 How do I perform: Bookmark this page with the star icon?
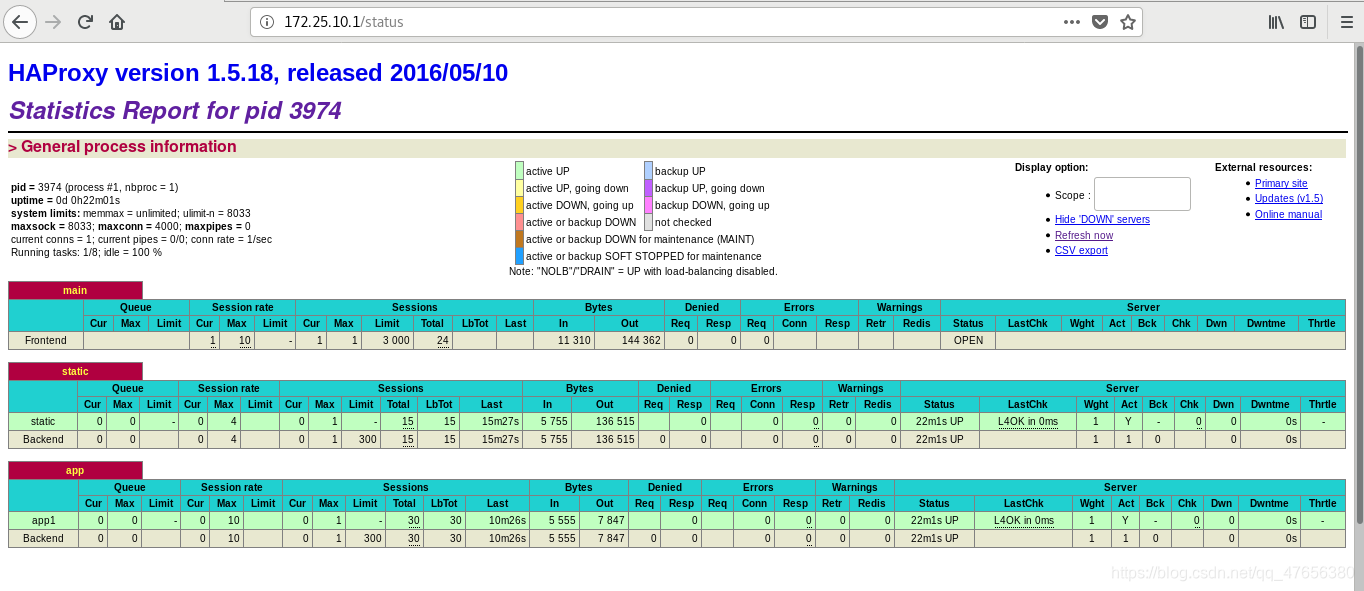(1128, 21)
